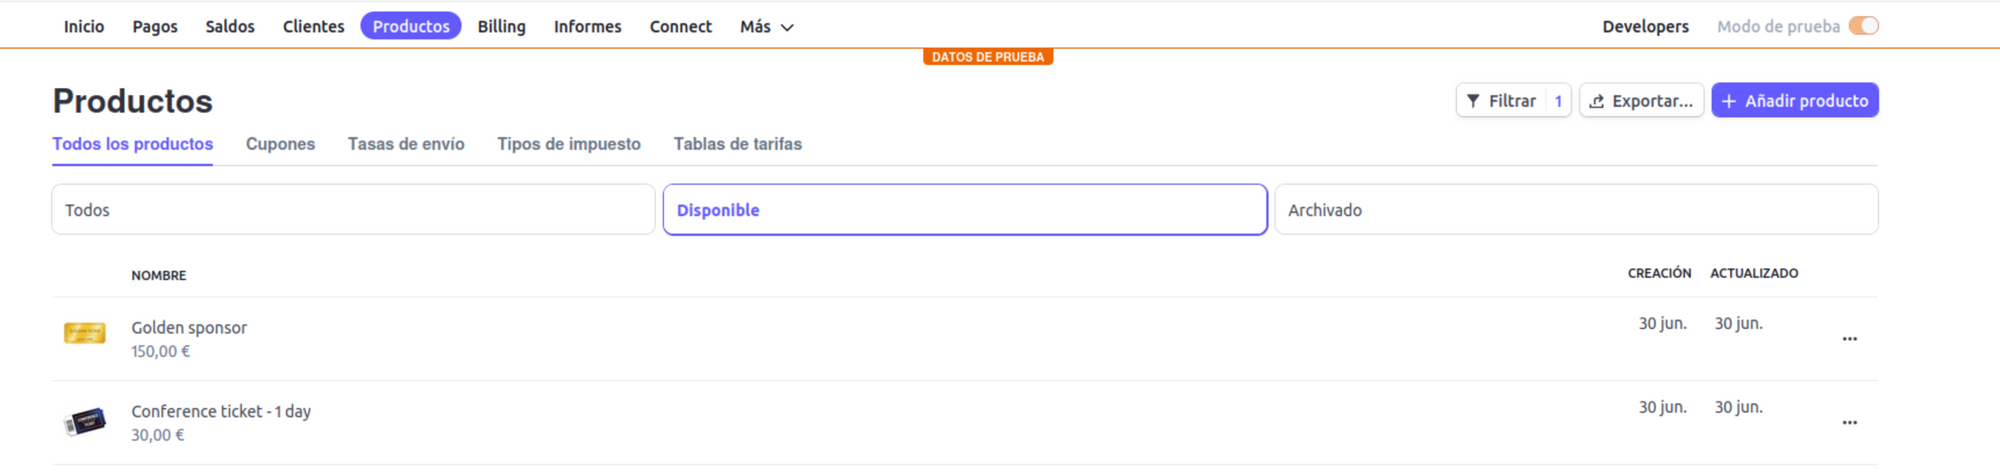Viewport: 2000px width, 473px height.
Task: Toggle the Modo de prueba switch
Action: point(1864,26)
